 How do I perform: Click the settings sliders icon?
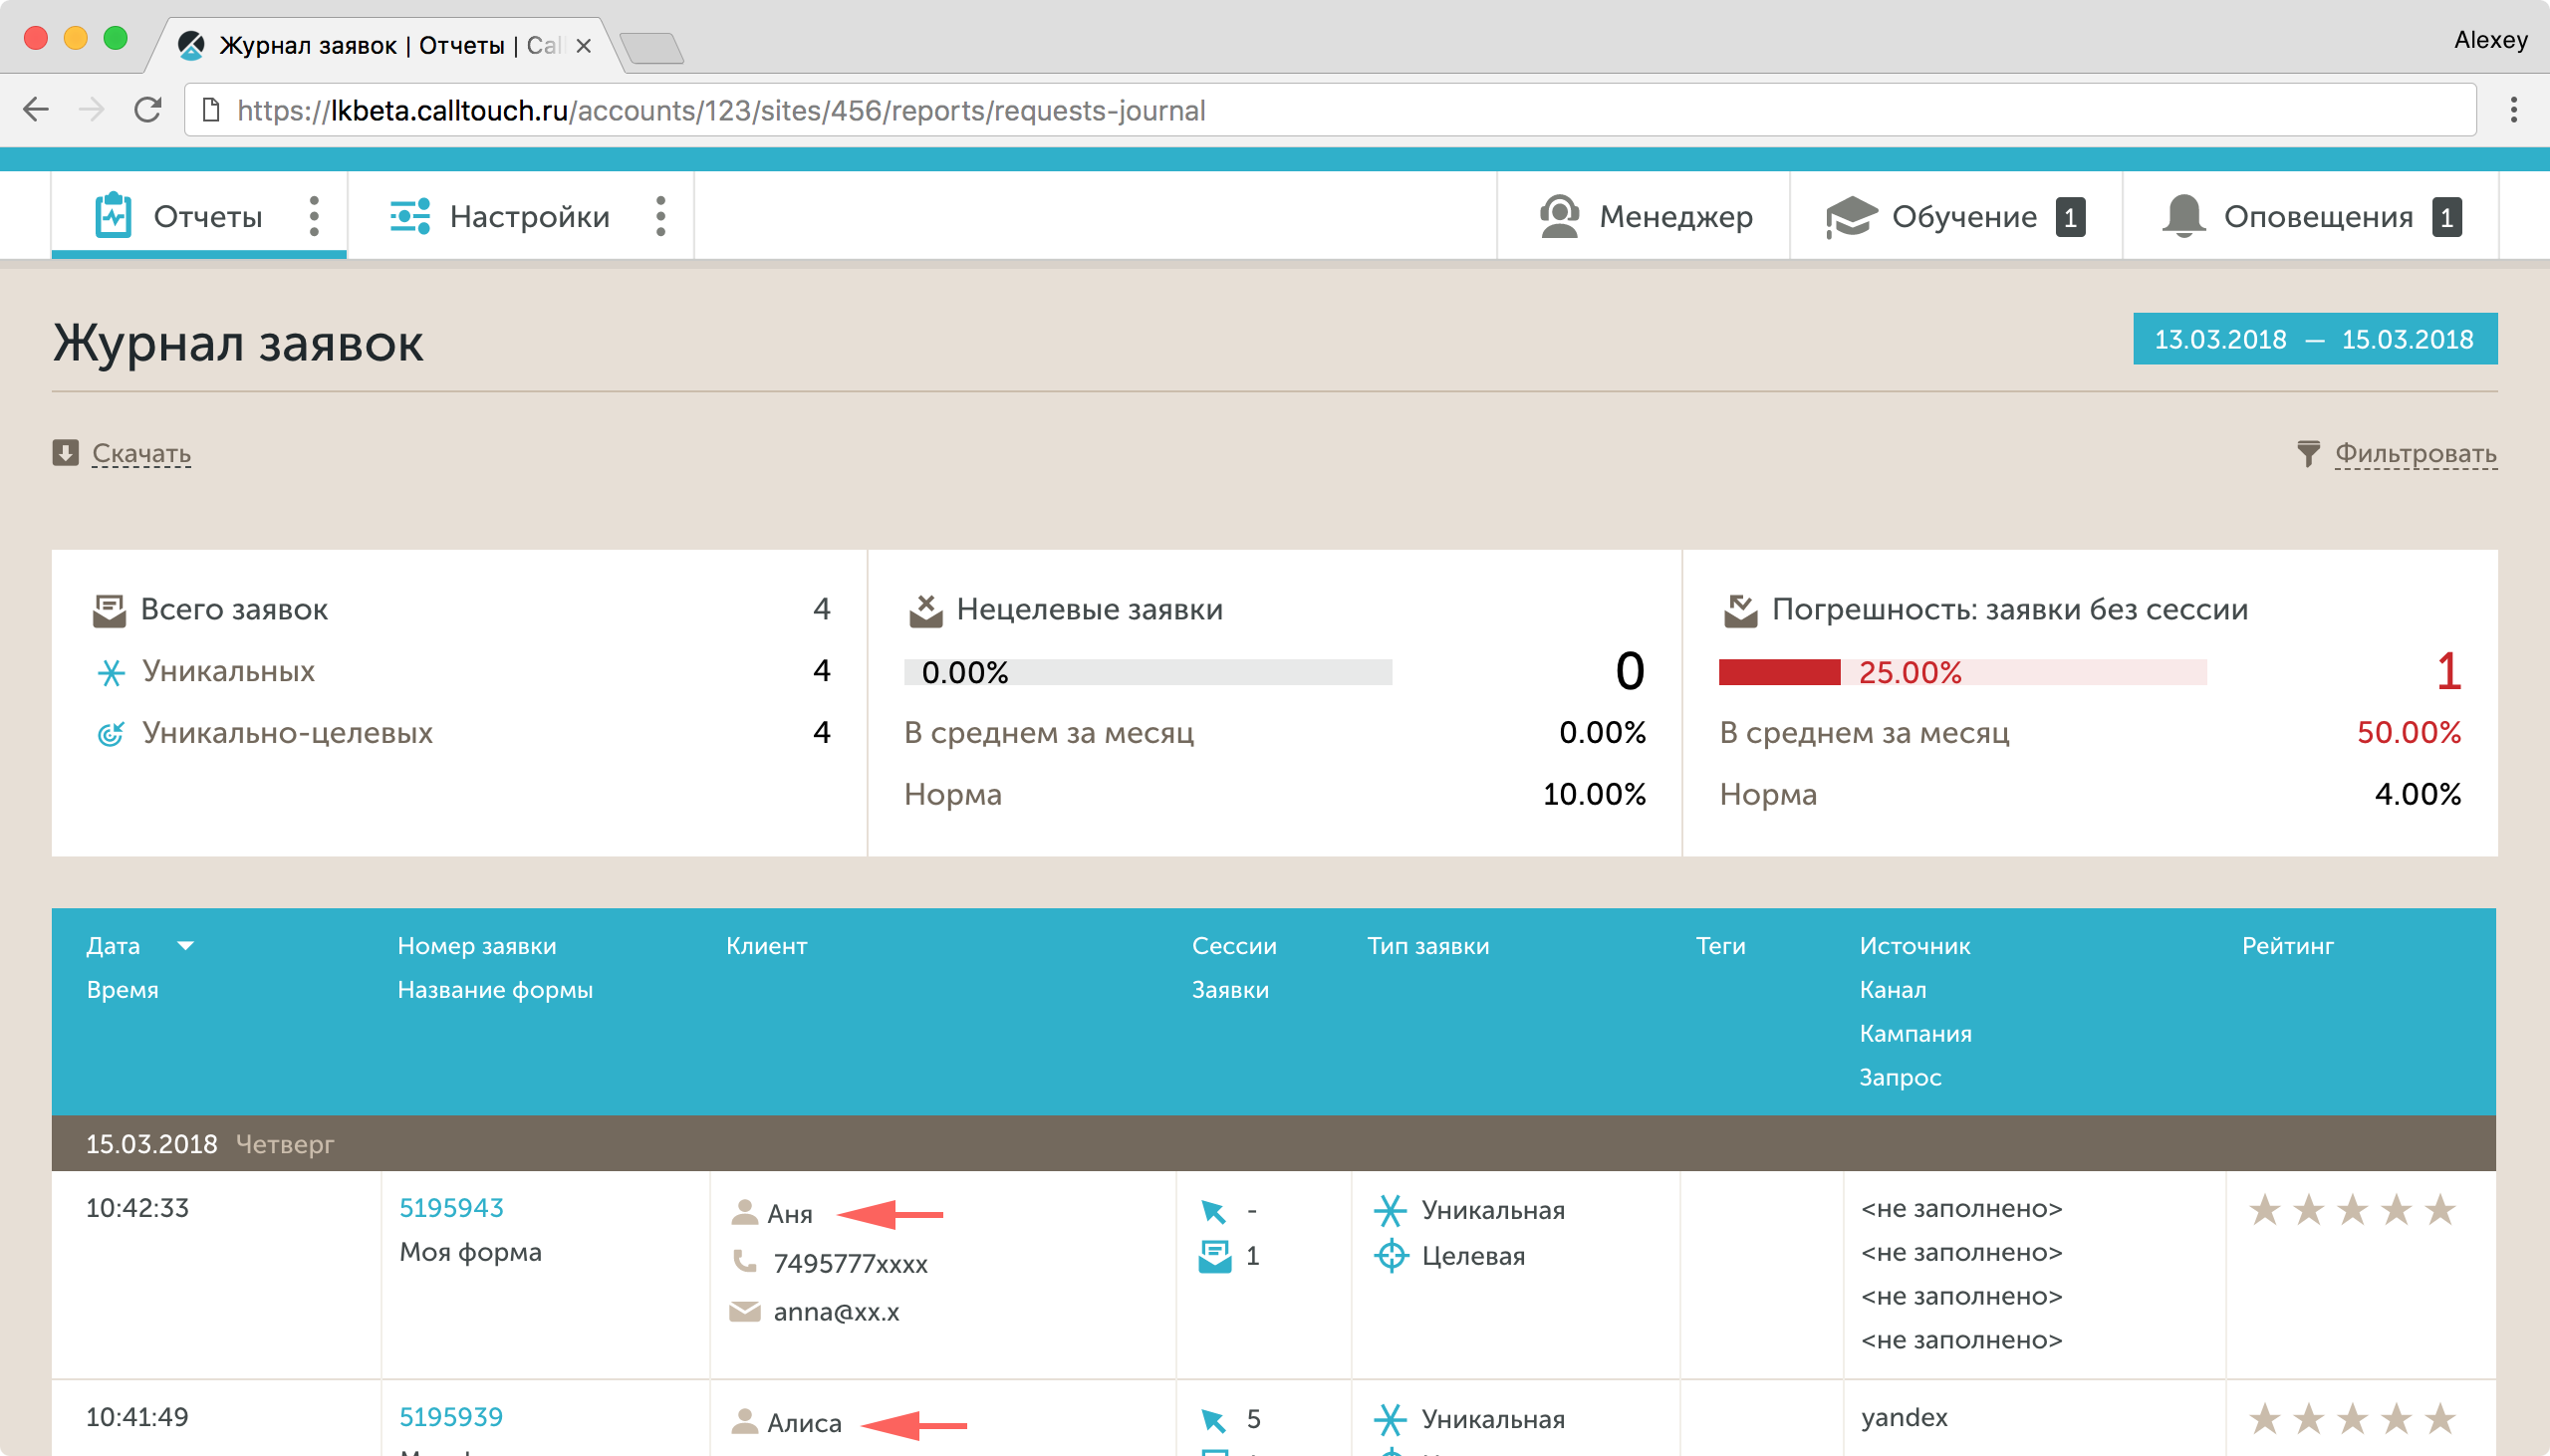coord(410,216)
